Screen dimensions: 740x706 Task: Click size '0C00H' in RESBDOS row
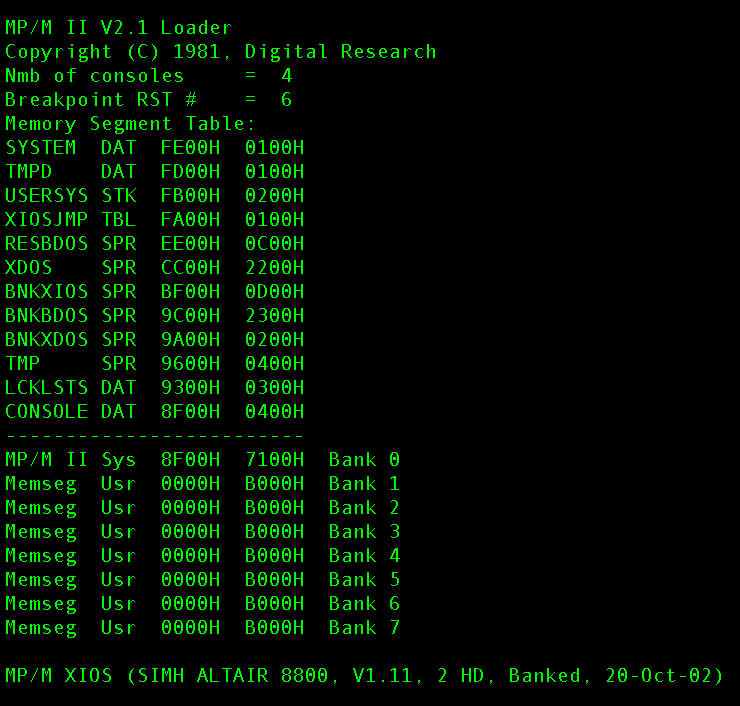[x=275, y=244]
